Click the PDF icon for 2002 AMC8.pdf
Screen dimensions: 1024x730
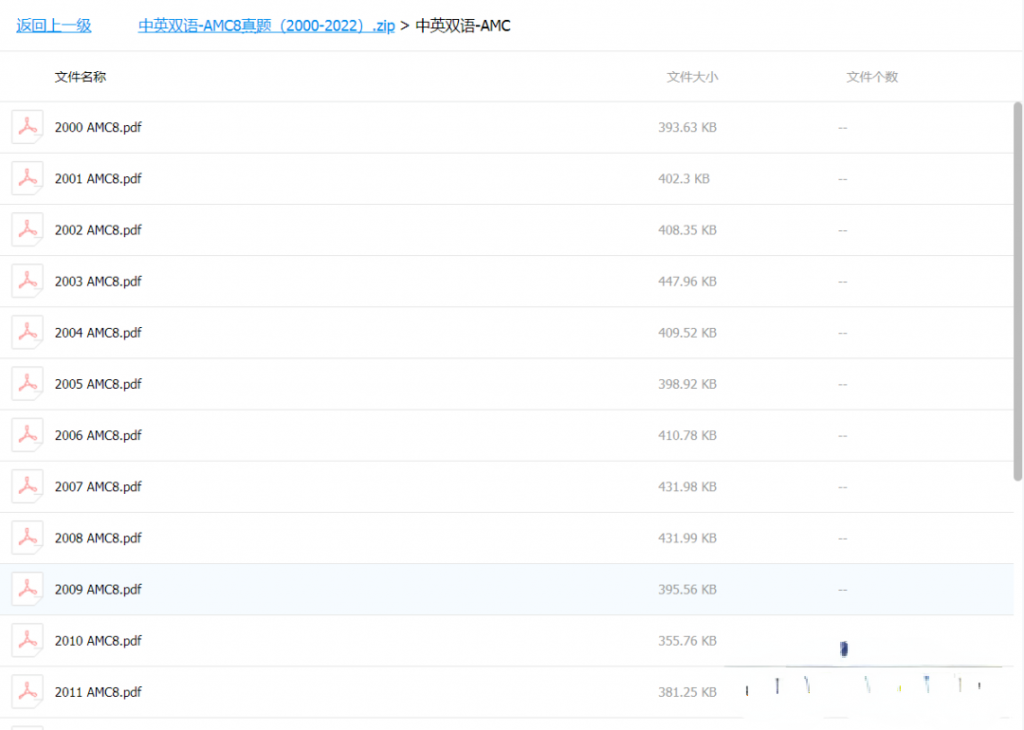pyautogui.click(x=27, y=229)
